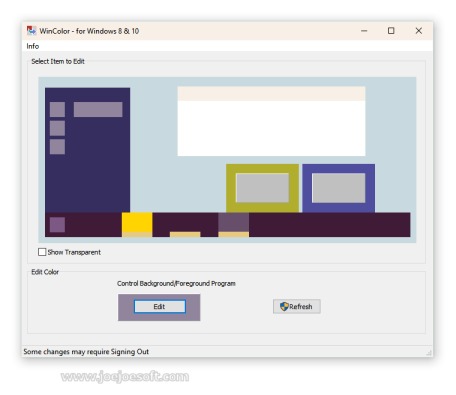Viewport: 456px width, 395px height.
Task: Click the Refresh button
Action: point(297,306)
